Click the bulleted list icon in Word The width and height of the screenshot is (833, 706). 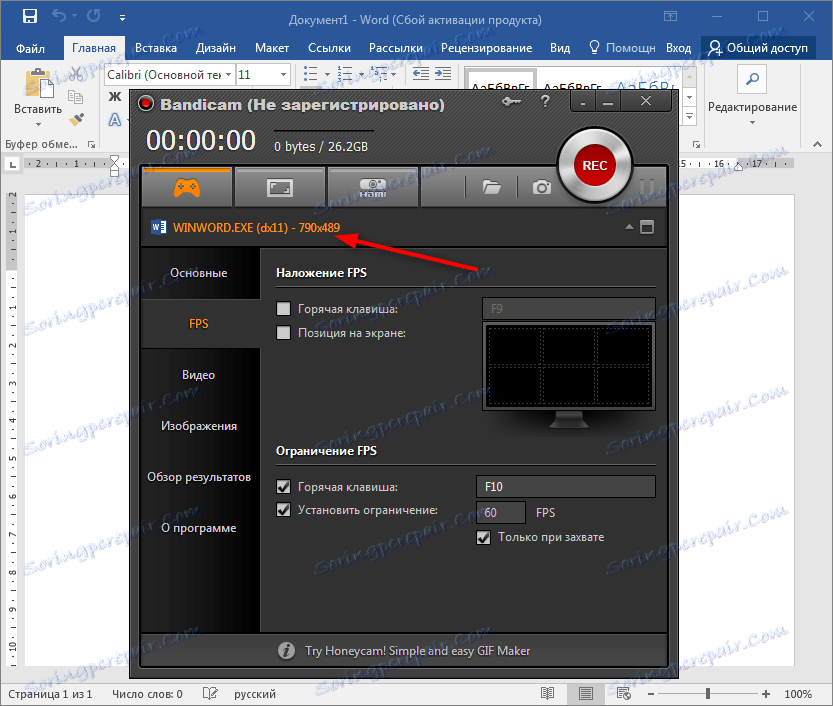point(310,74)
